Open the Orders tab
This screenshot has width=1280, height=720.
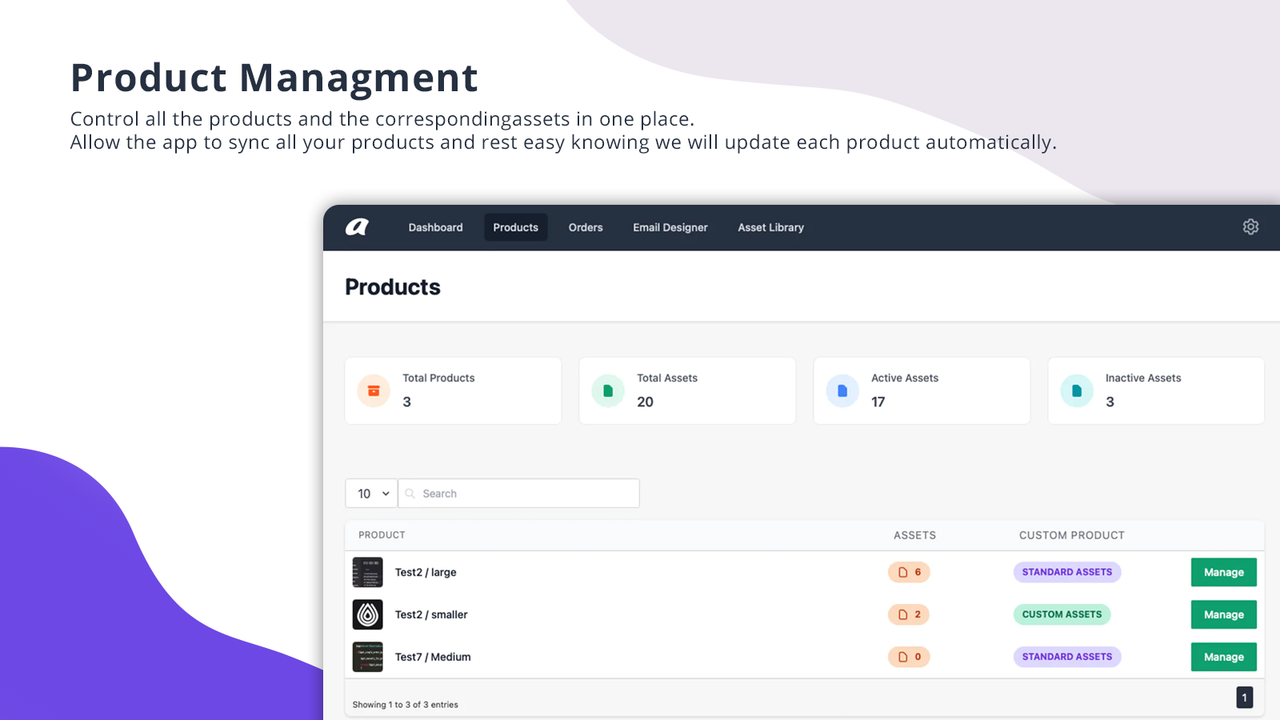(585, 228)
